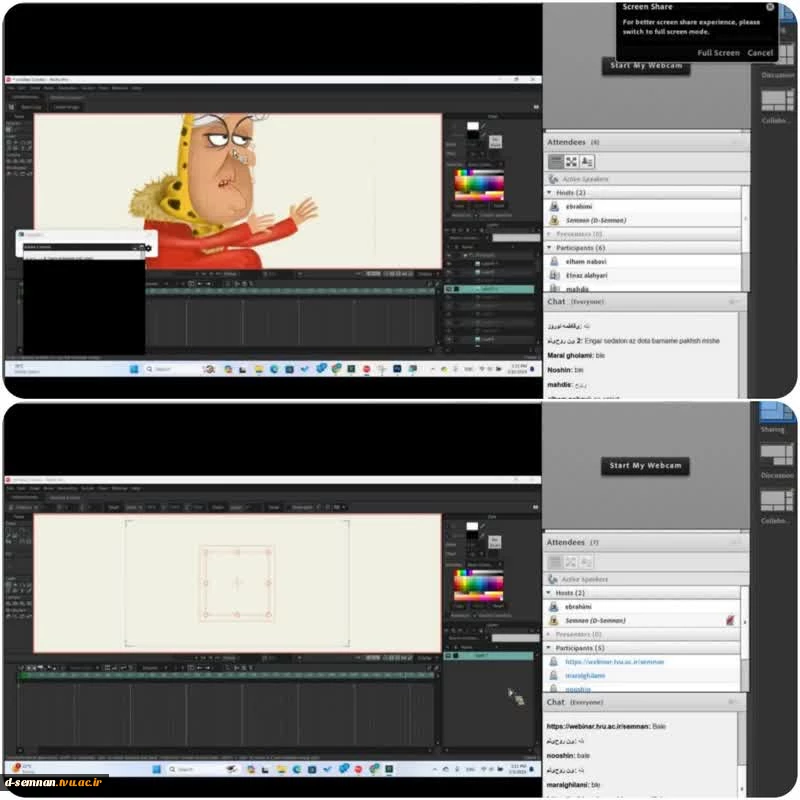Click Active Speakers phone icon in upper screenshot
This screenshot has height=800, width=800.
(x=553, y=179)
